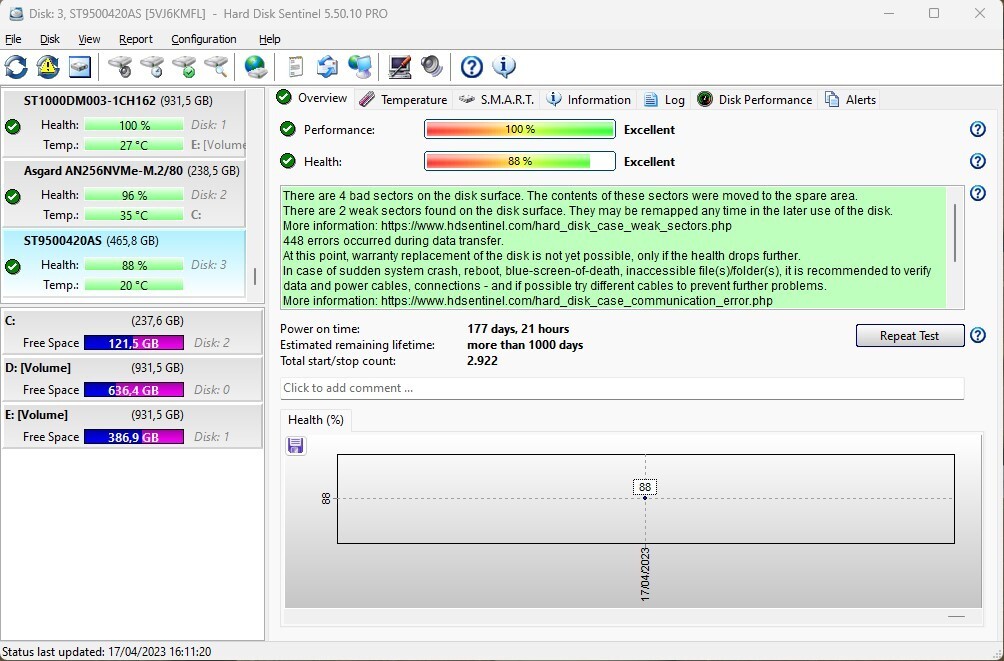Open the monitor with screwdriver configuration icon
Screen dimensions: 1004x661
(x=400, y=67)
